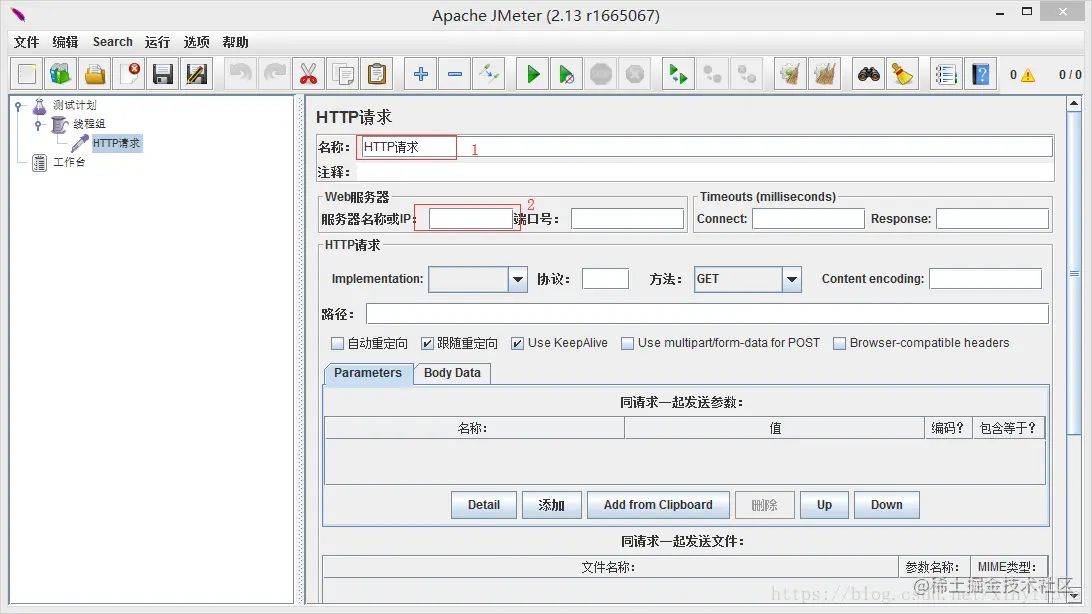Open the 帮助 menu
The width and height of the screenshot is (1092, 614).
[235, 42]
